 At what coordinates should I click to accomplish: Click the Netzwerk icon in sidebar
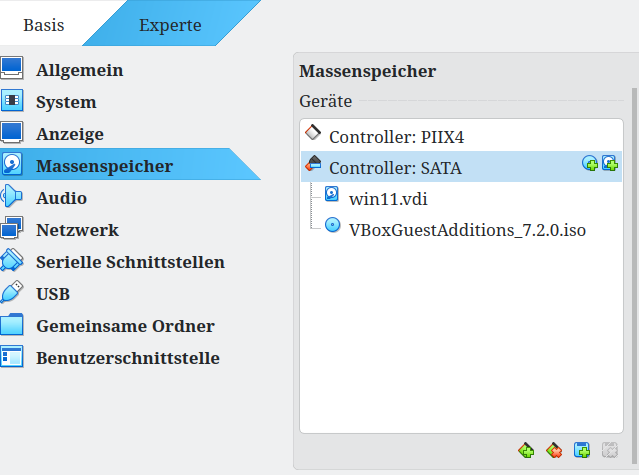[12, 229]
